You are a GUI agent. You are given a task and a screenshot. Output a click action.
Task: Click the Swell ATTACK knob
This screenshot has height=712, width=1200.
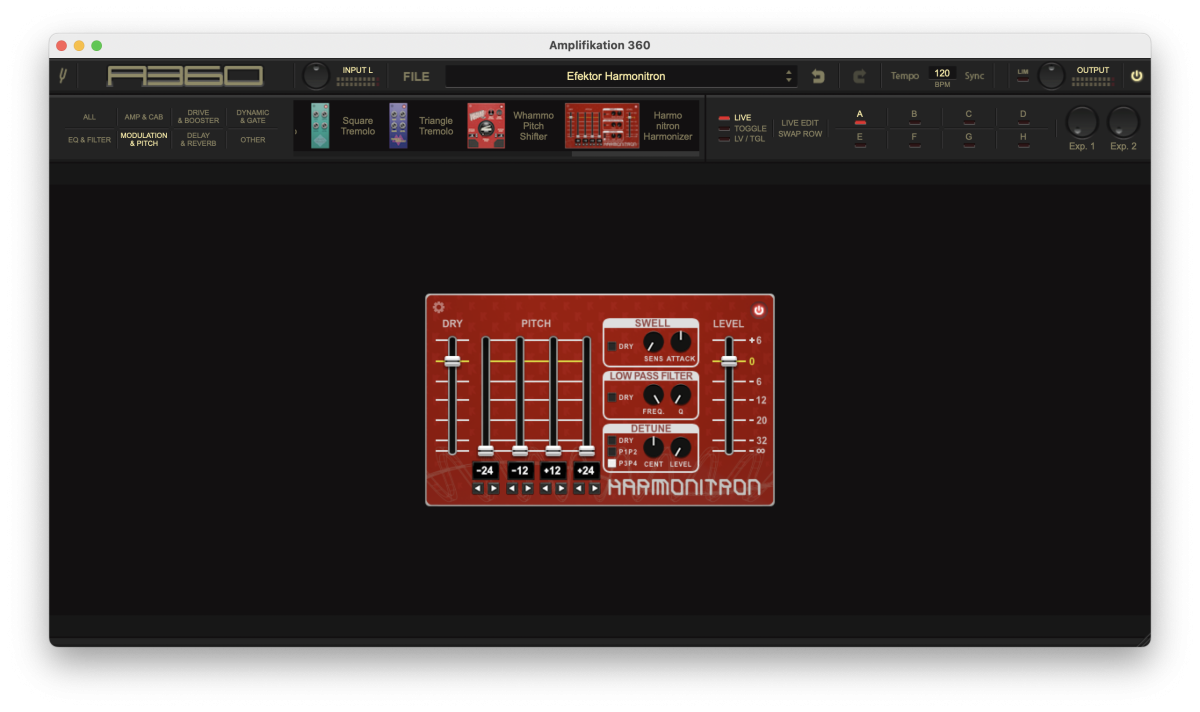681,342
